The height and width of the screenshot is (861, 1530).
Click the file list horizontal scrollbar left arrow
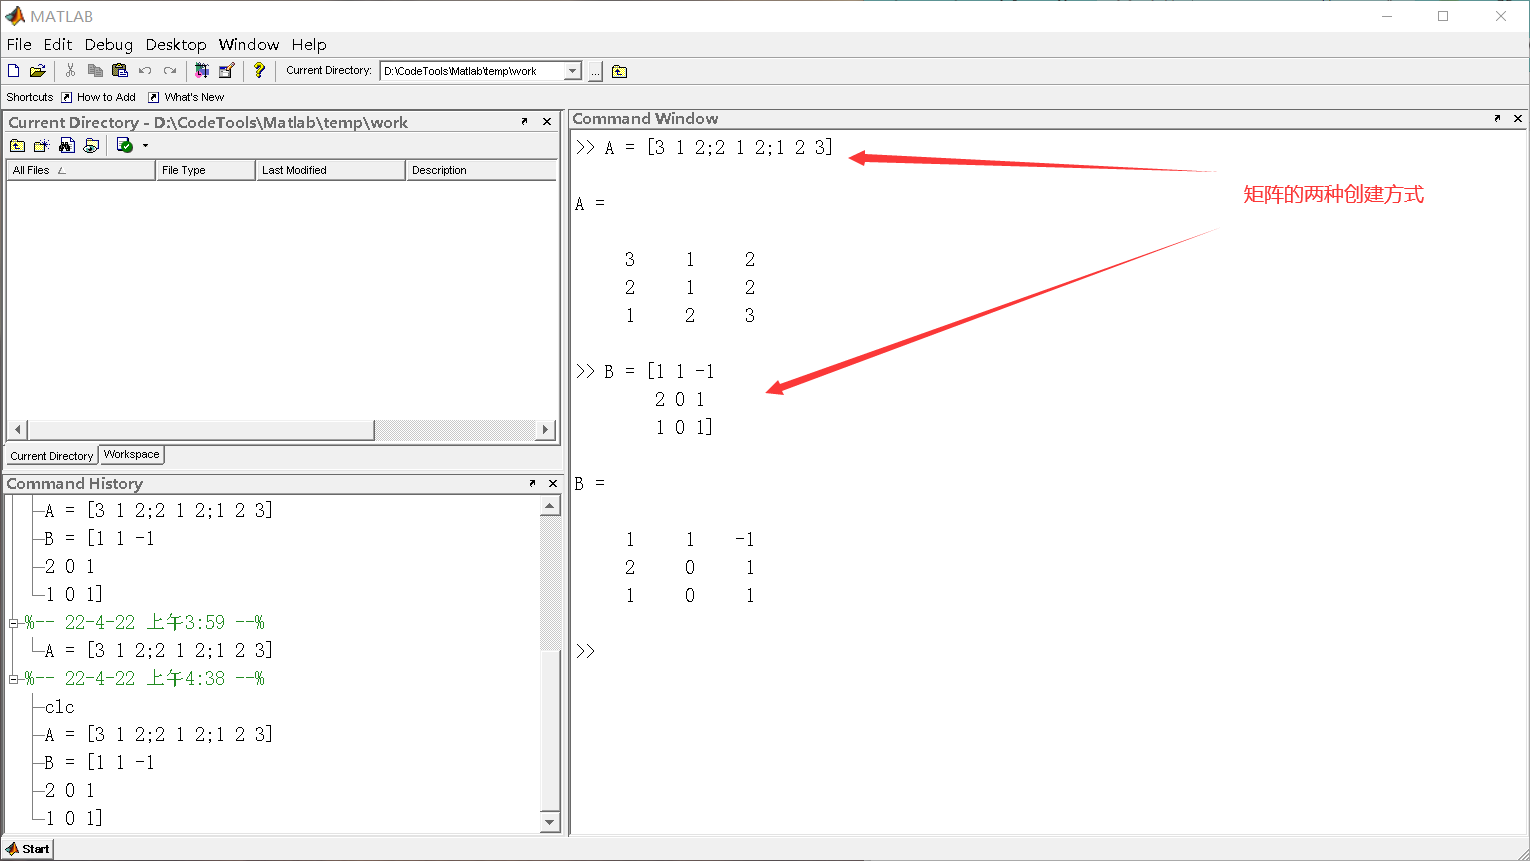click(18, 430)
